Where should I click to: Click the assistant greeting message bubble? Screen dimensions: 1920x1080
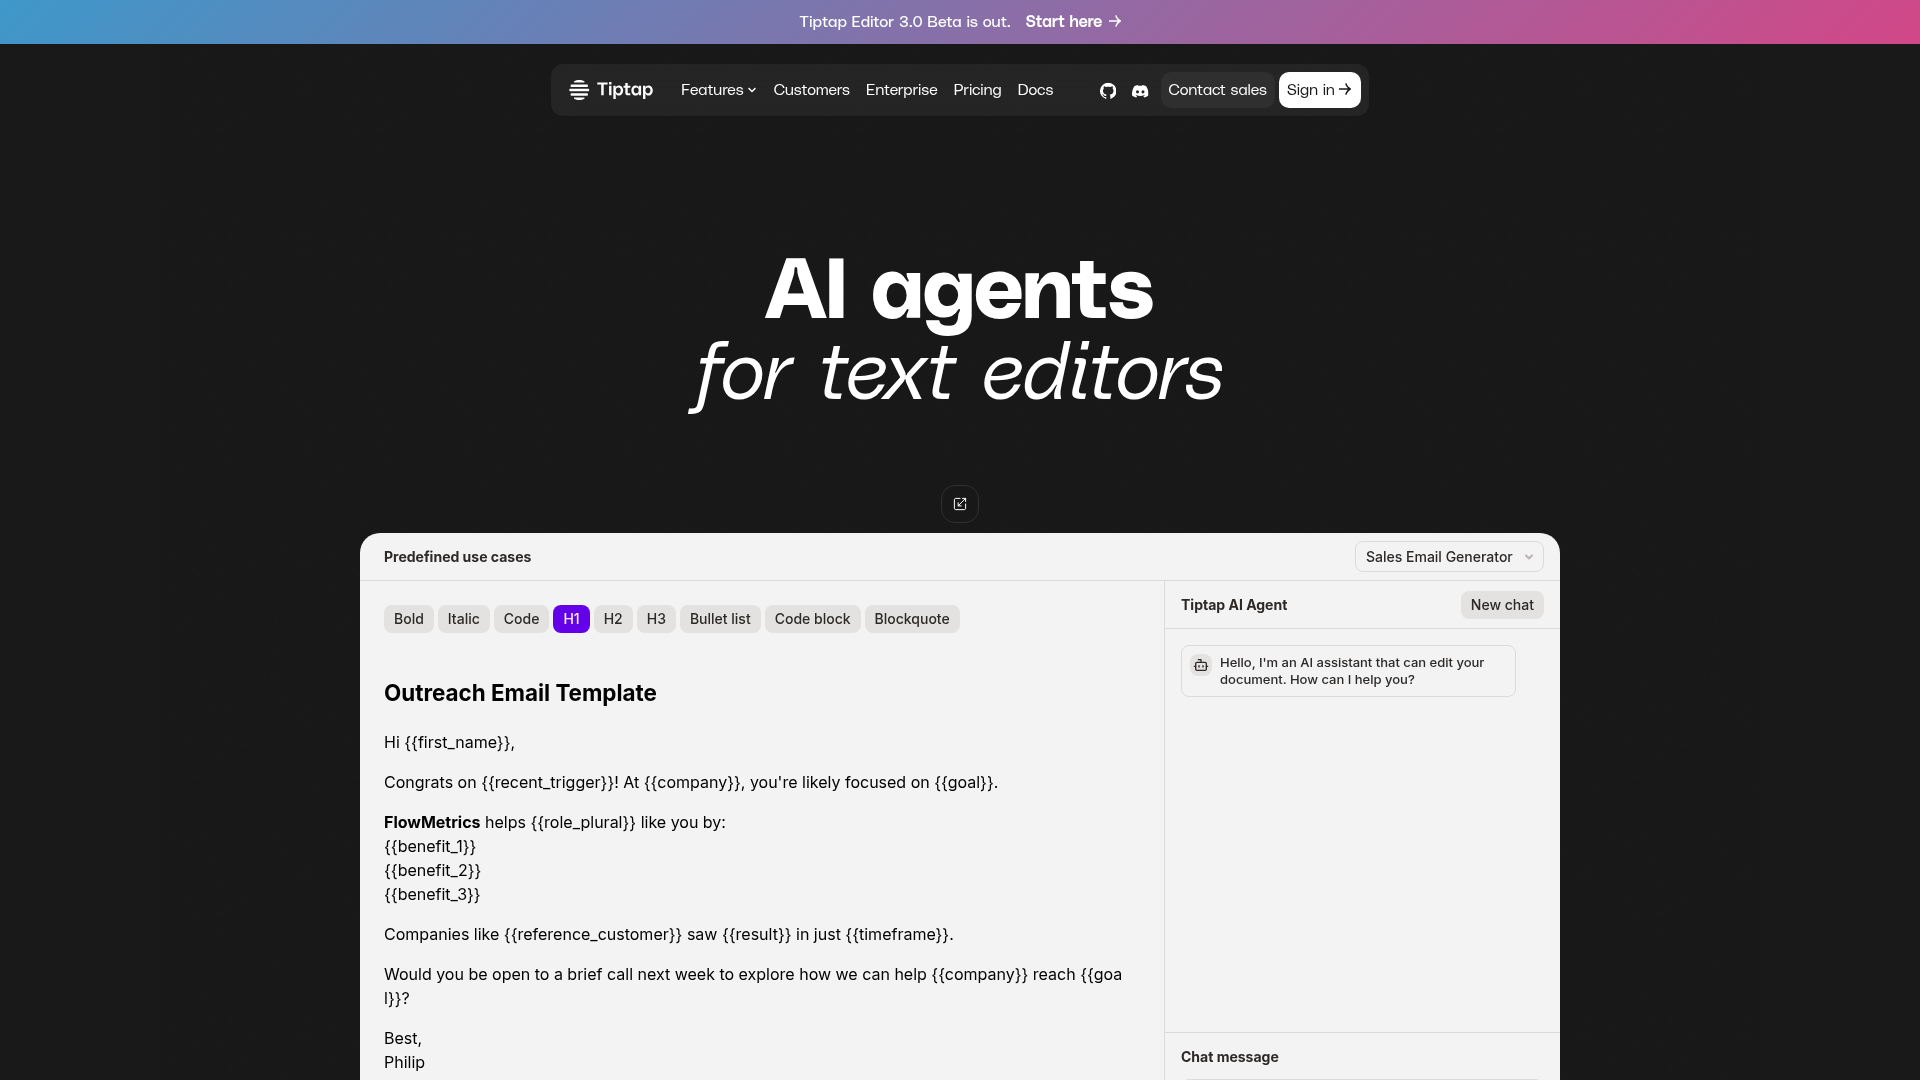pyautogui.click(x=1348, y=671)
